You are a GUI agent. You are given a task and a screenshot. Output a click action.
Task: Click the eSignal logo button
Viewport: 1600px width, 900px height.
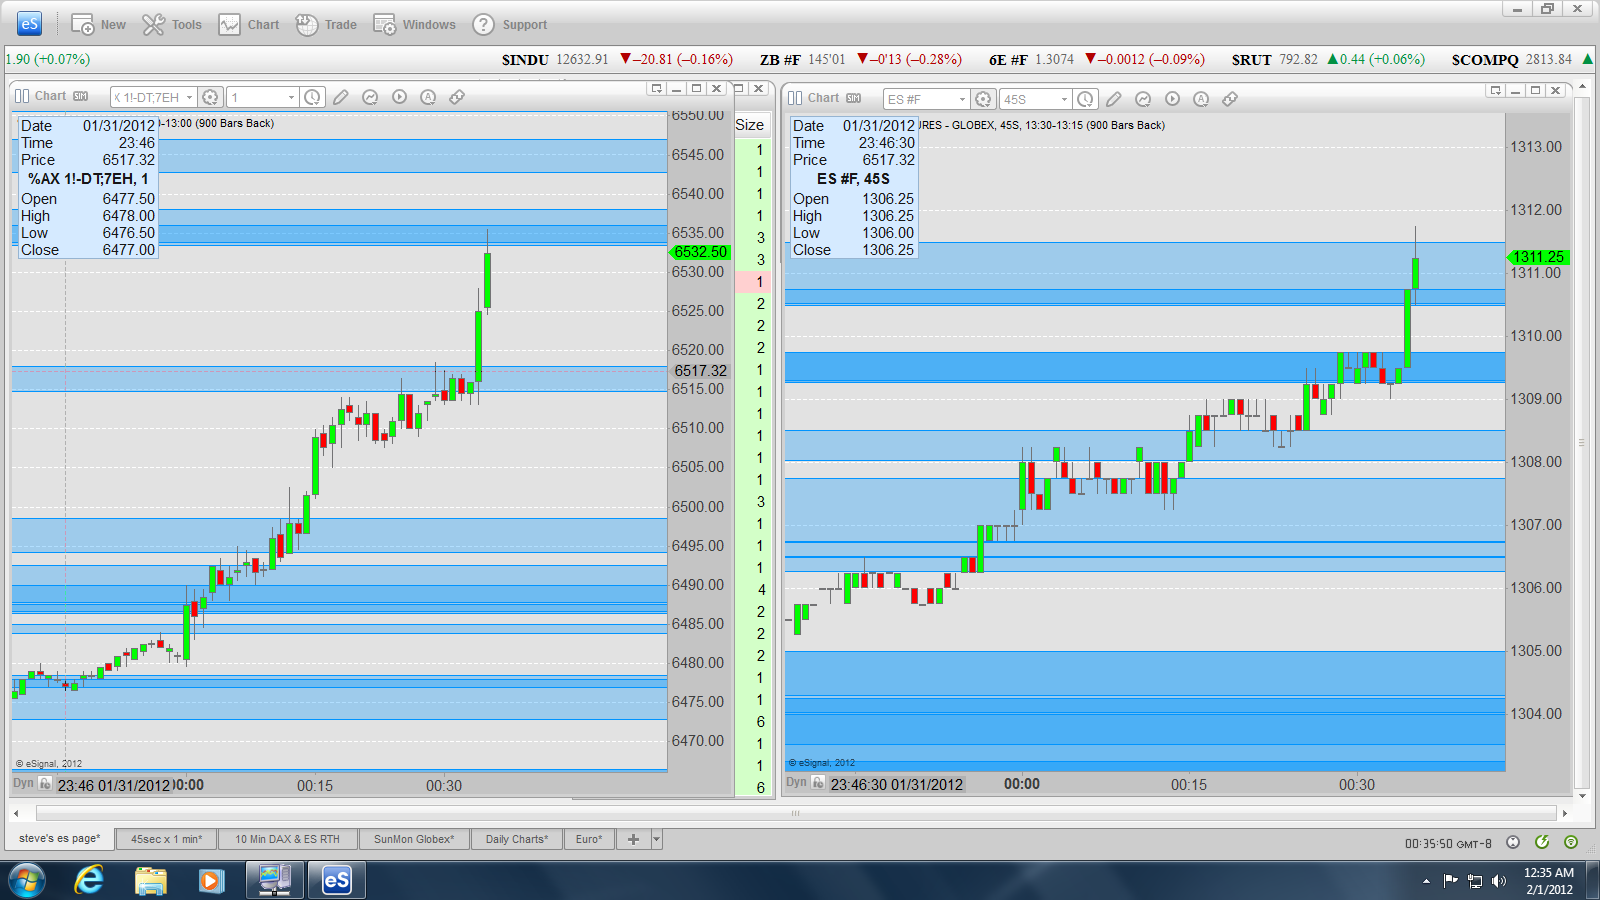[x=29, y=24]
